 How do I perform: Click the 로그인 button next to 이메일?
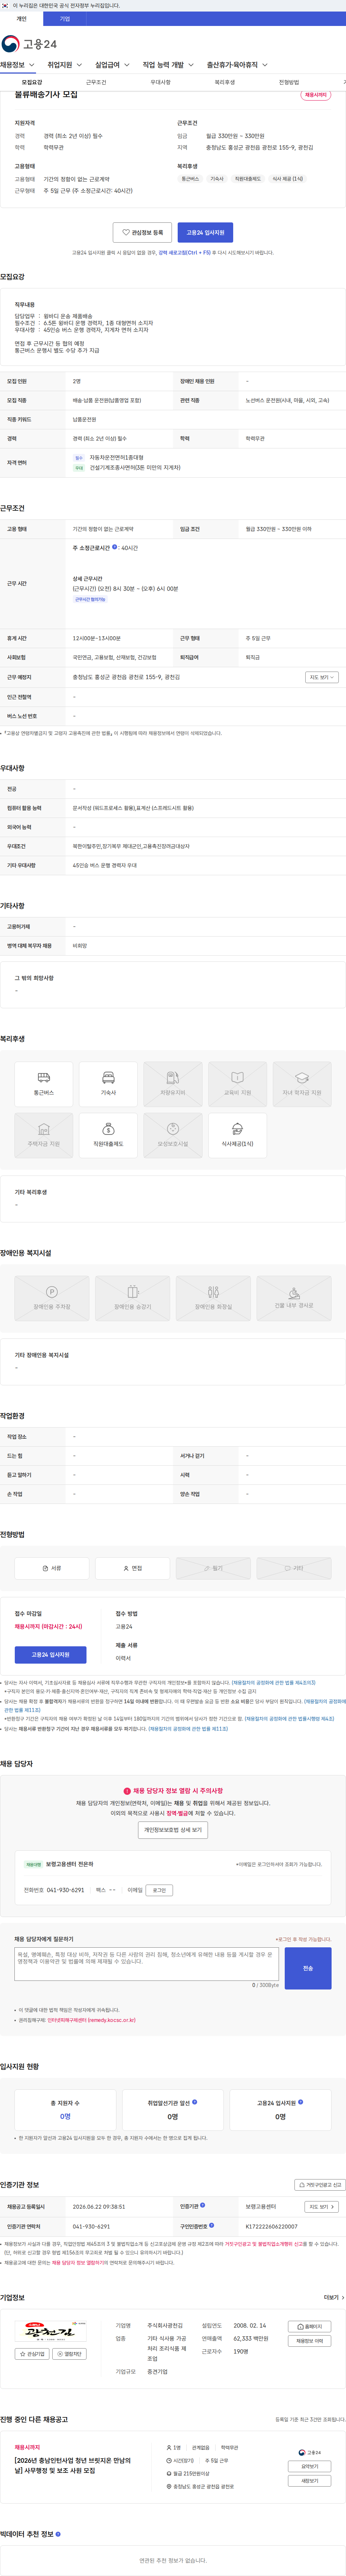pyautogui.click(x=159, y=1890)
